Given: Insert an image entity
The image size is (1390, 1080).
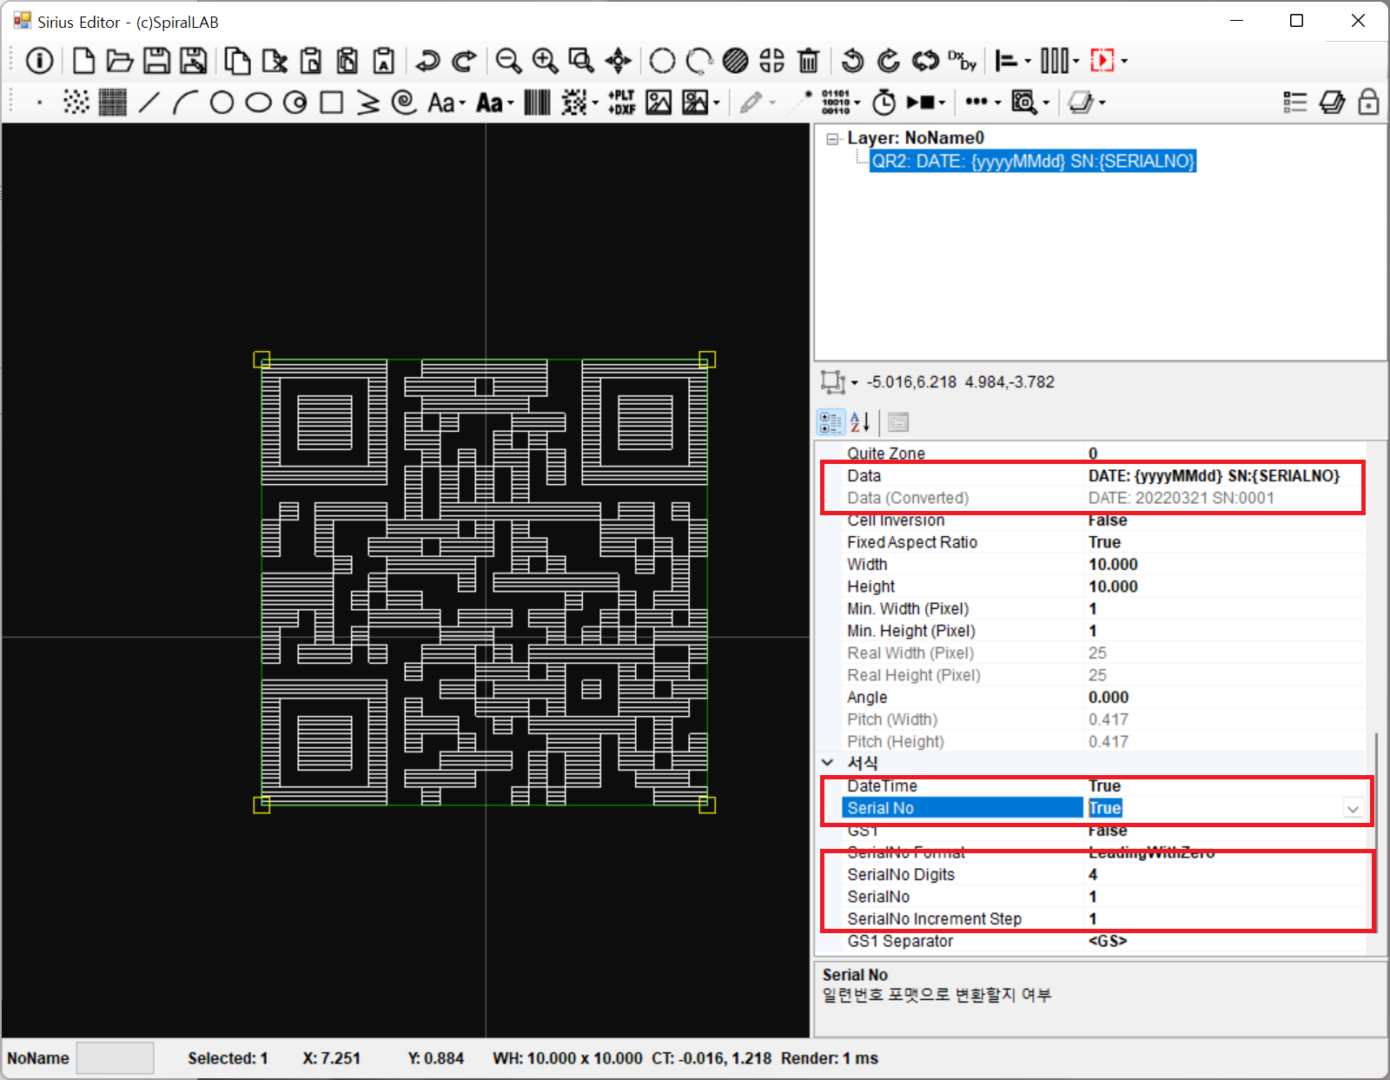Looking at the screenshot, I should click(658, 102).
